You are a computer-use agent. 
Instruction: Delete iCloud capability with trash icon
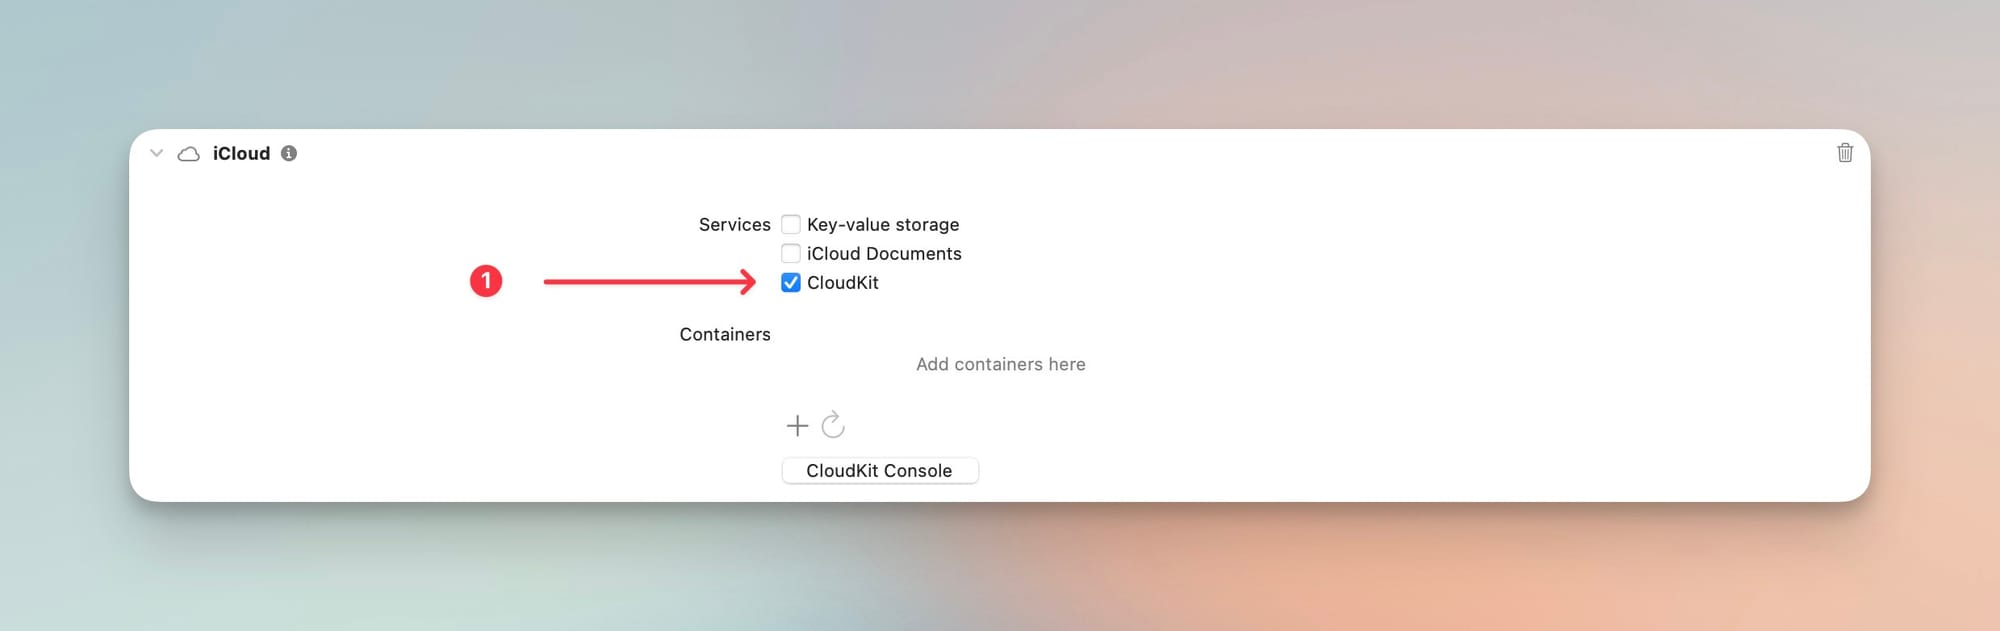pos(1845,153)
